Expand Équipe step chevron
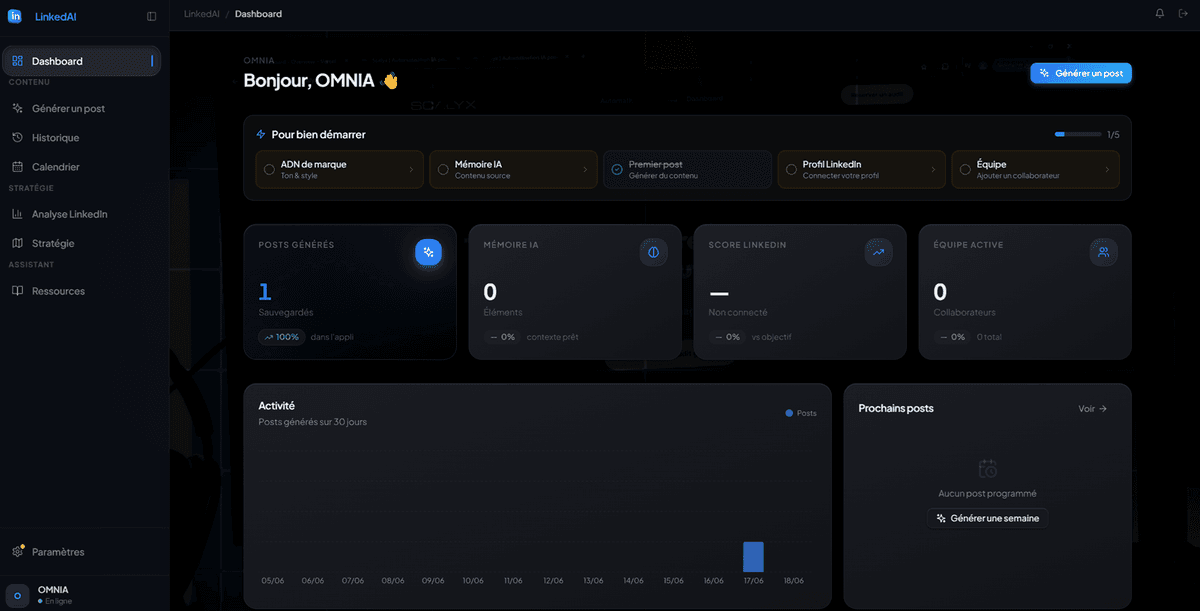1200x611 pixels. (x=1107, y=170)
